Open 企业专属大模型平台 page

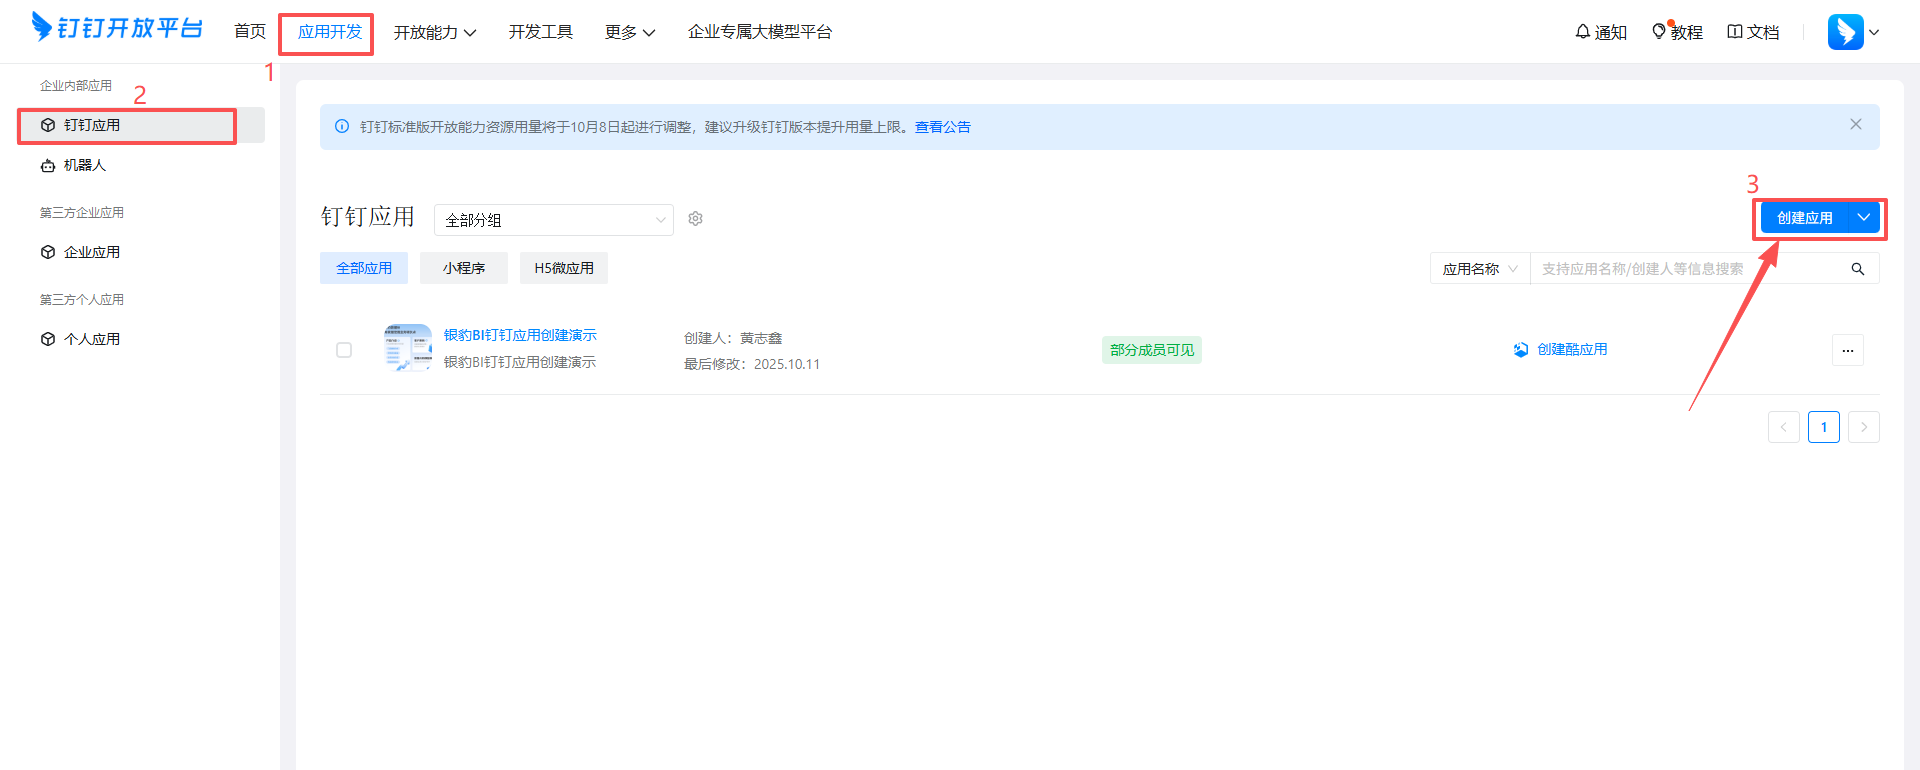pos(760,32)
